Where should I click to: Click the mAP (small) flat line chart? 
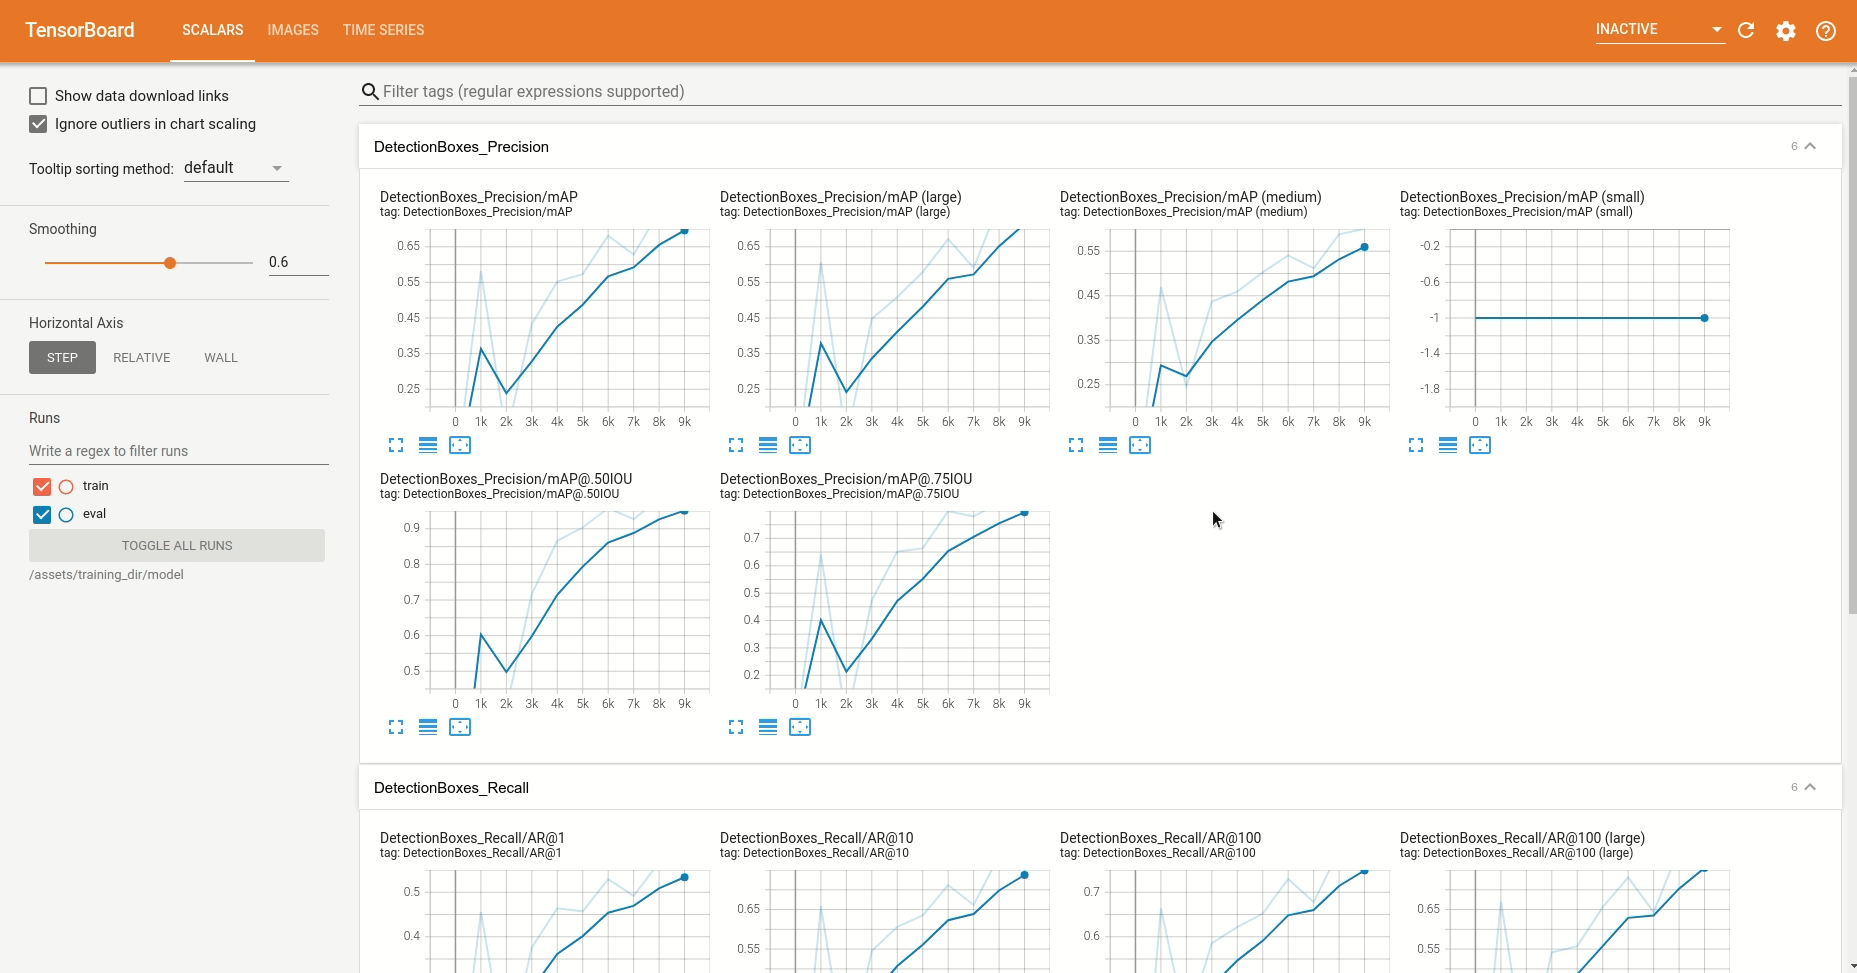pyautogui.click(x=1589, y=318)
